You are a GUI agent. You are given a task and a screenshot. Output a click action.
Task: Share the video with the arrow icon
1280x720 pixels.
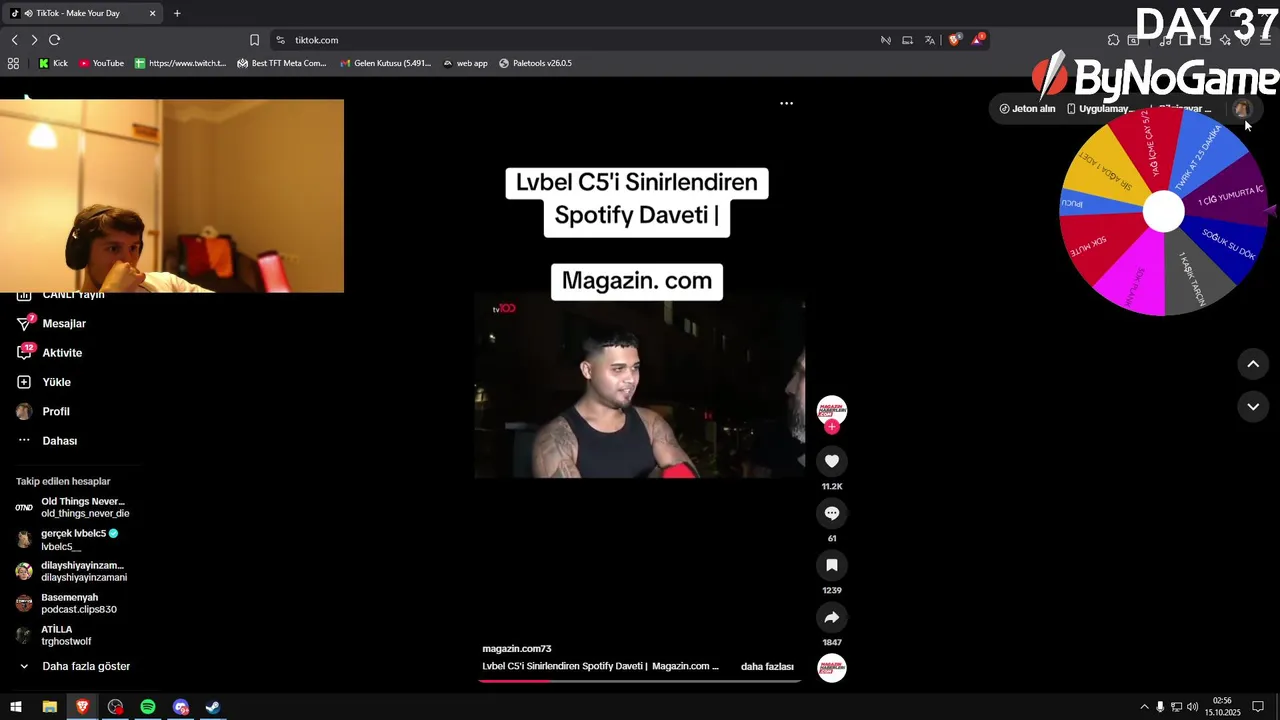coord(832,617)
